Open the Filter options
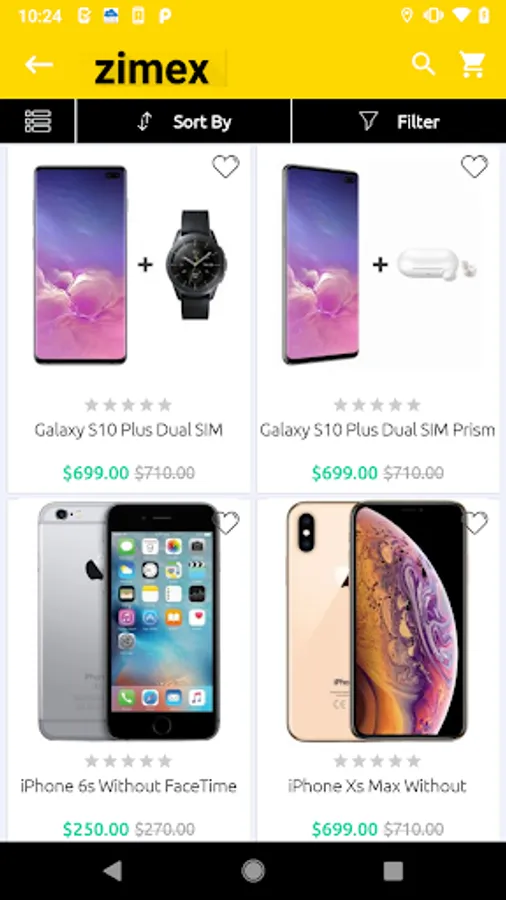506x900 pixels. (399, 121)
